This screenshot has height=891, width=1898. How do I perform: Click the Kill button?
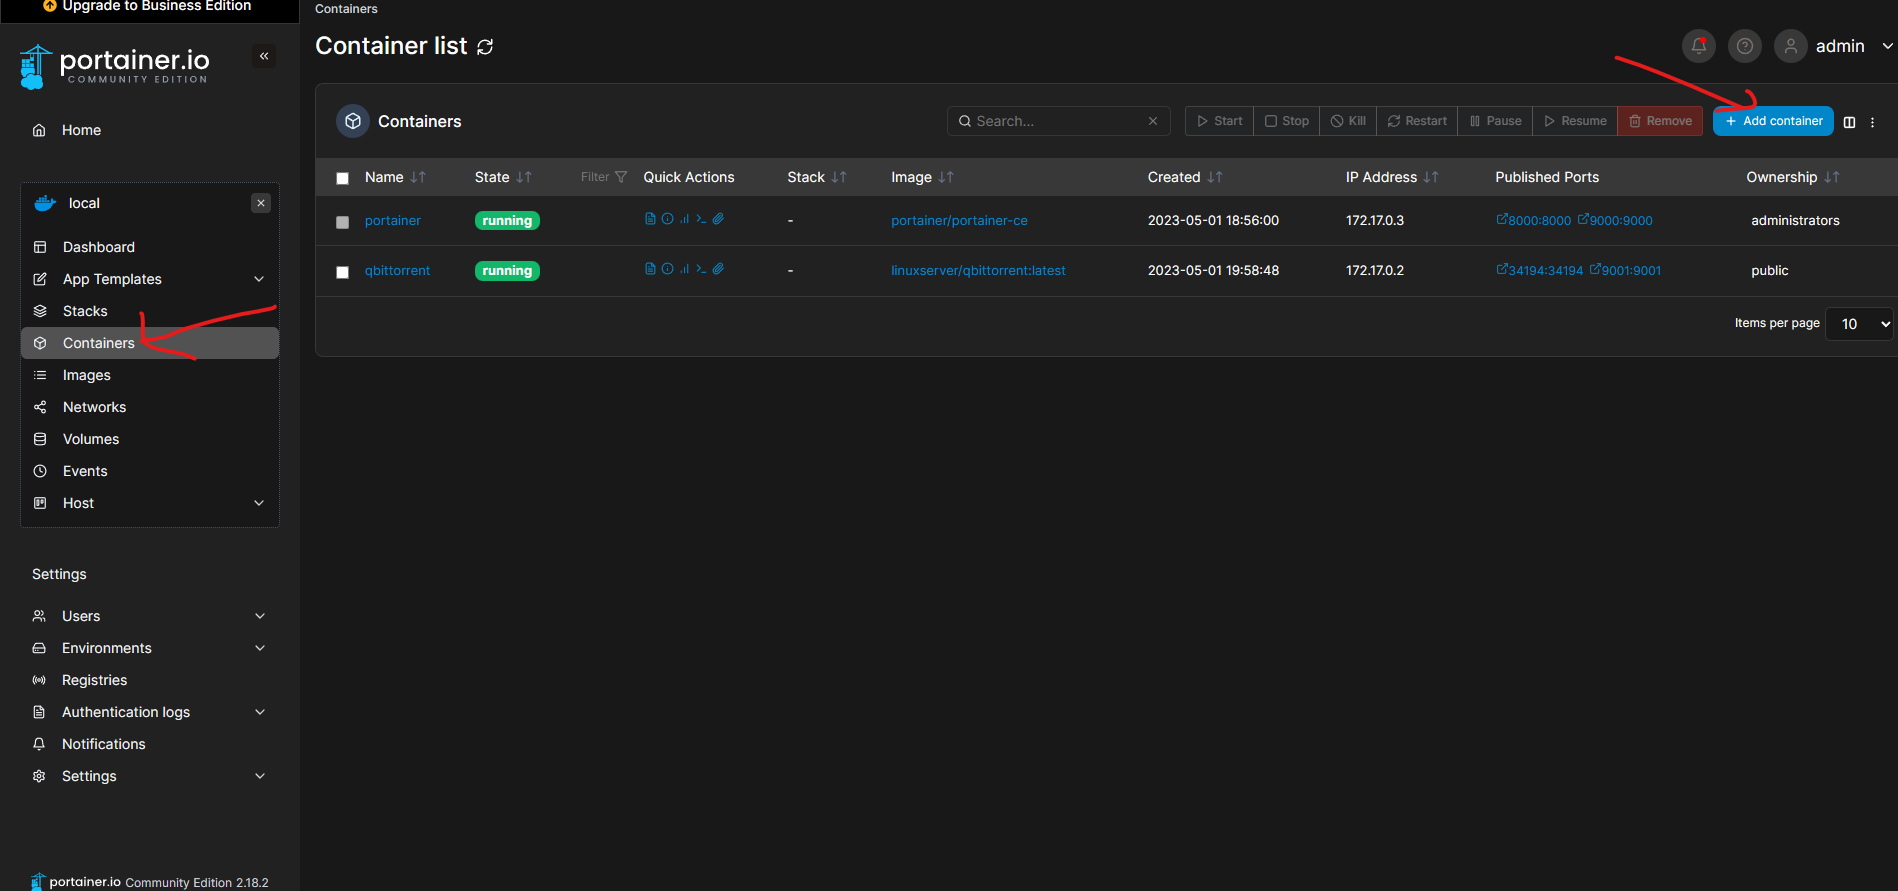click(1348, 121)
